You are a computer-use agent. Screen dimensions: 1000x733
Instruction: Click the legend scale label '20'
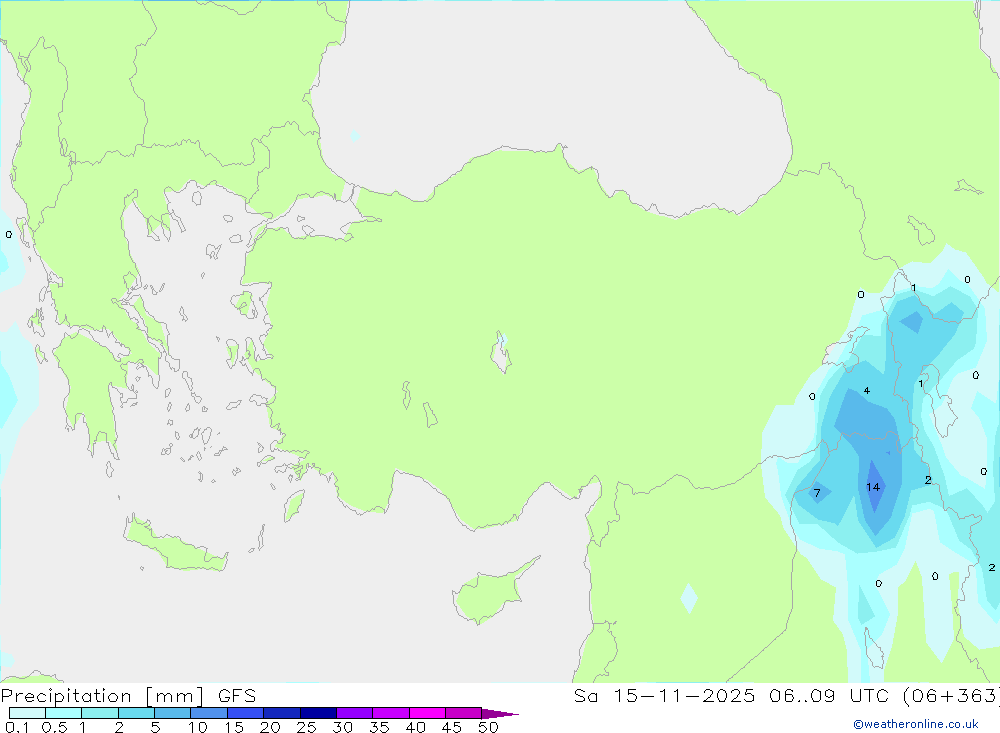point(270,727)
